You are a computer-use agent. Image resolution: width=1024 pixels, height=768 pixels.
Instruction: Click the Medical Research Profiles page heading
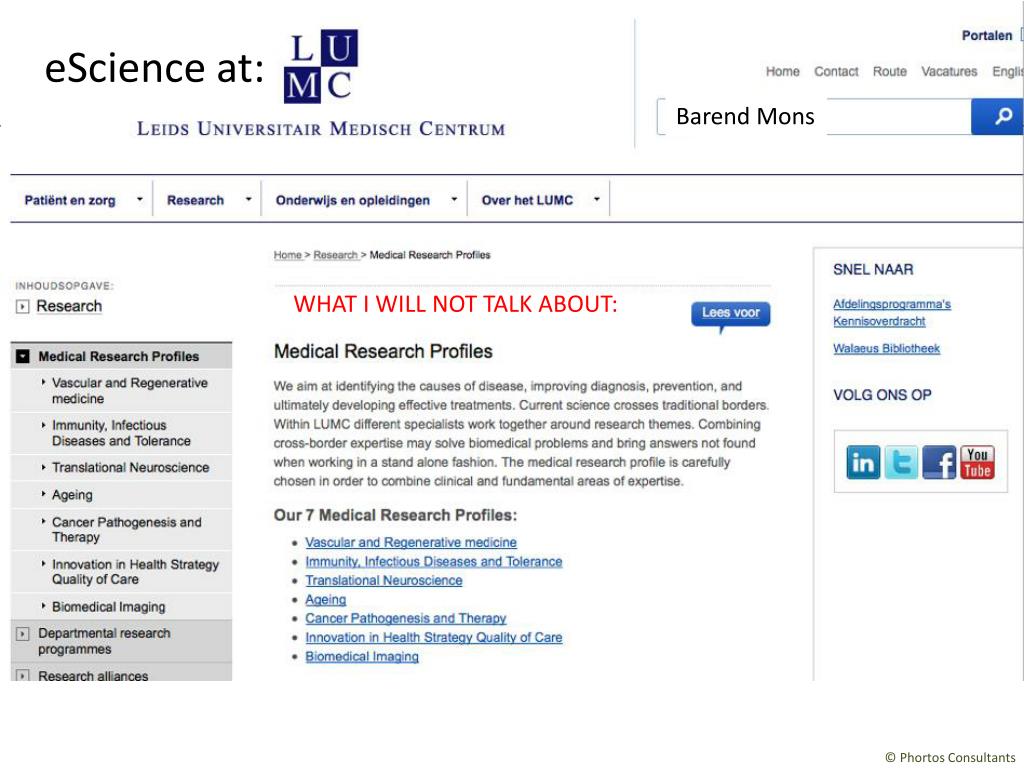point(383,351)
